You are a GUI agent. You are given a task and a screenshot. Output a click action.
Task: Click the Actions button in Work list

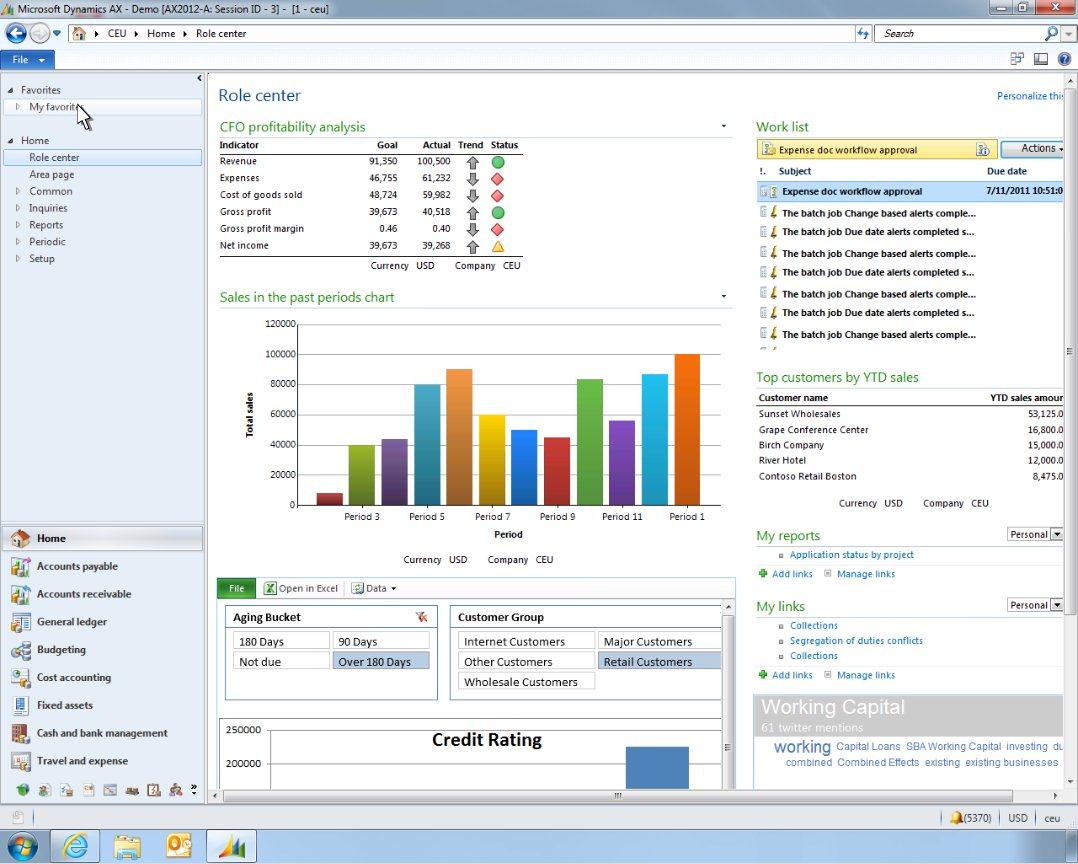pyautogui.click(x=1033, y=148)
